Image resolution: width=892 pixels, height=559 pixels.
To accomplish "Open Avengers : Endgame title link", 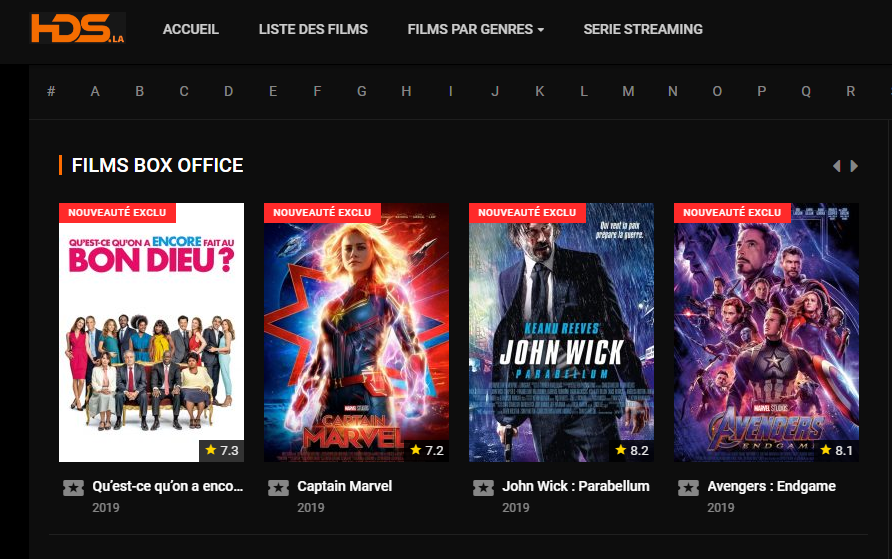I will tap(771, 486).
